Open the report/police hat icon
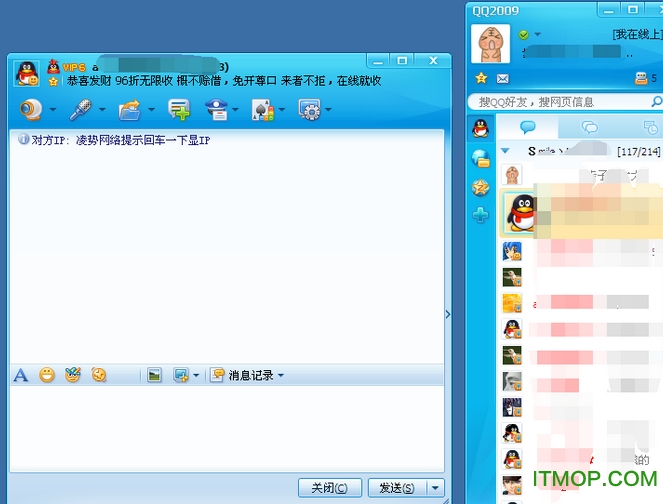 click(216, 110)
